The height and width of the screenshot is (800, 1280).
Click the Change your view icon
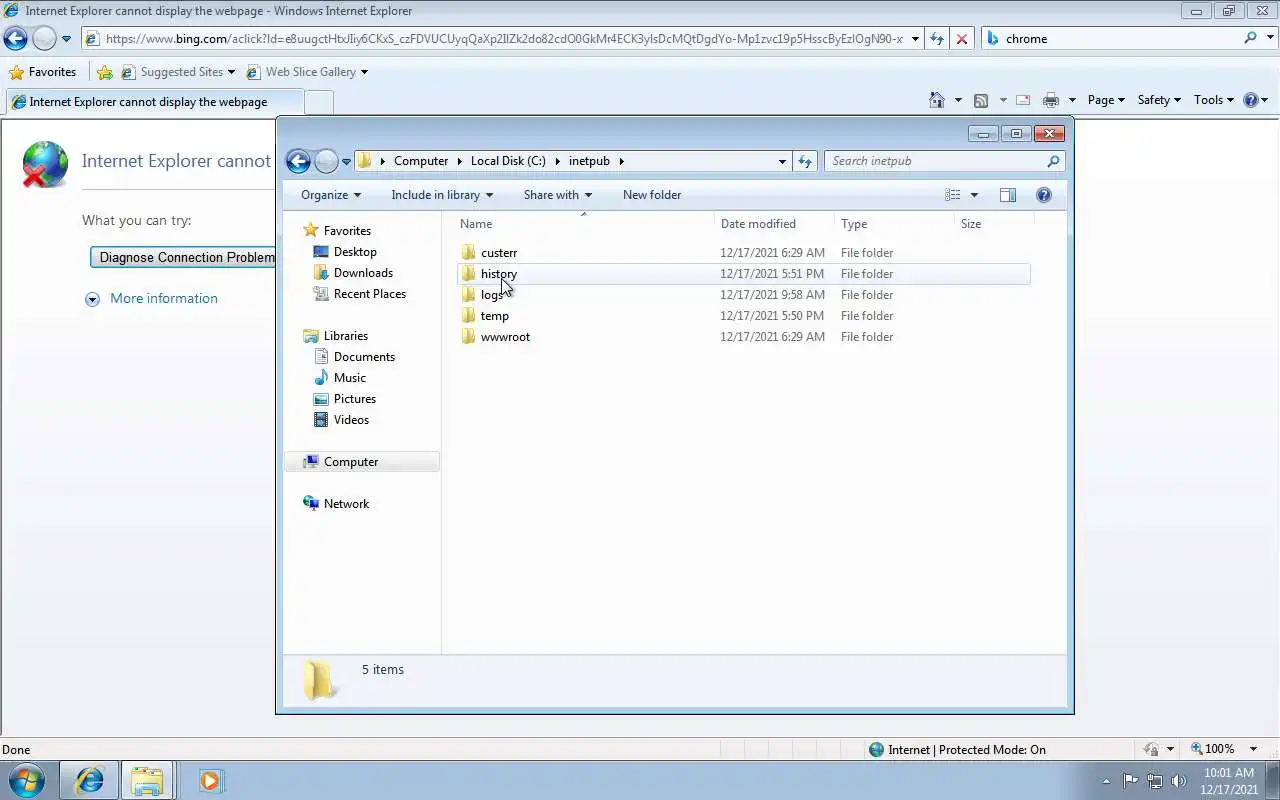(x=953, y=195)
